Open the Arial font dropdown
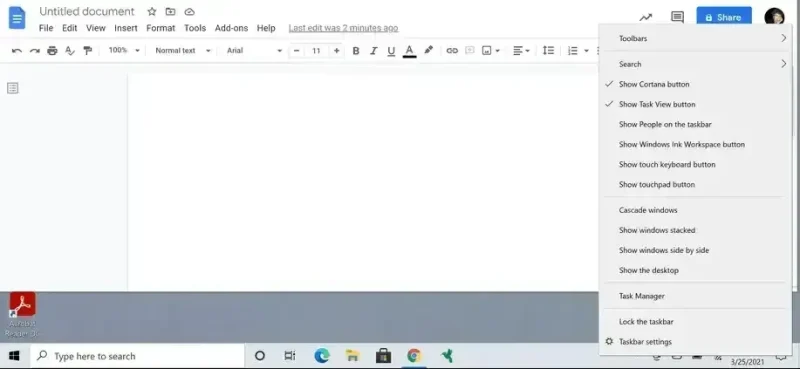This screenshot has width=800, height=369. click(x=254, y=51)
